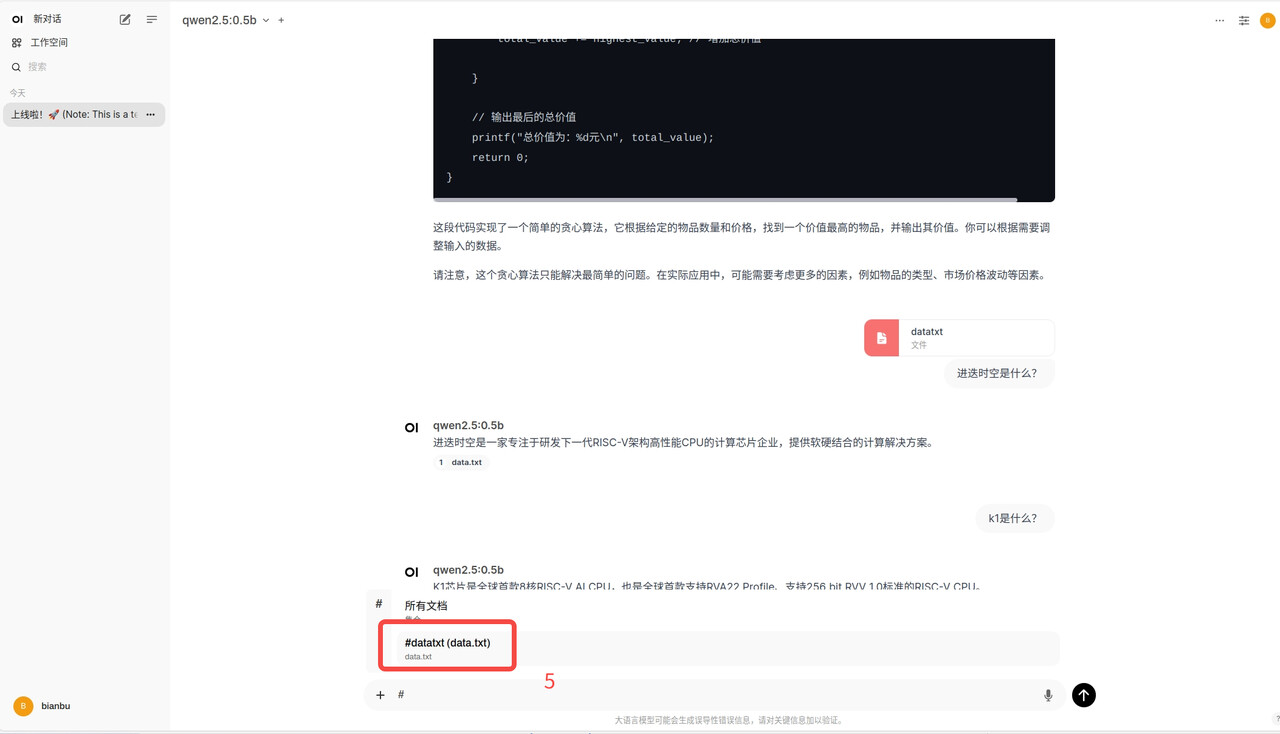This screenshot has width=1280, height=734.
Task: Click the new chat edit icon
Action: tap(125, 19)
